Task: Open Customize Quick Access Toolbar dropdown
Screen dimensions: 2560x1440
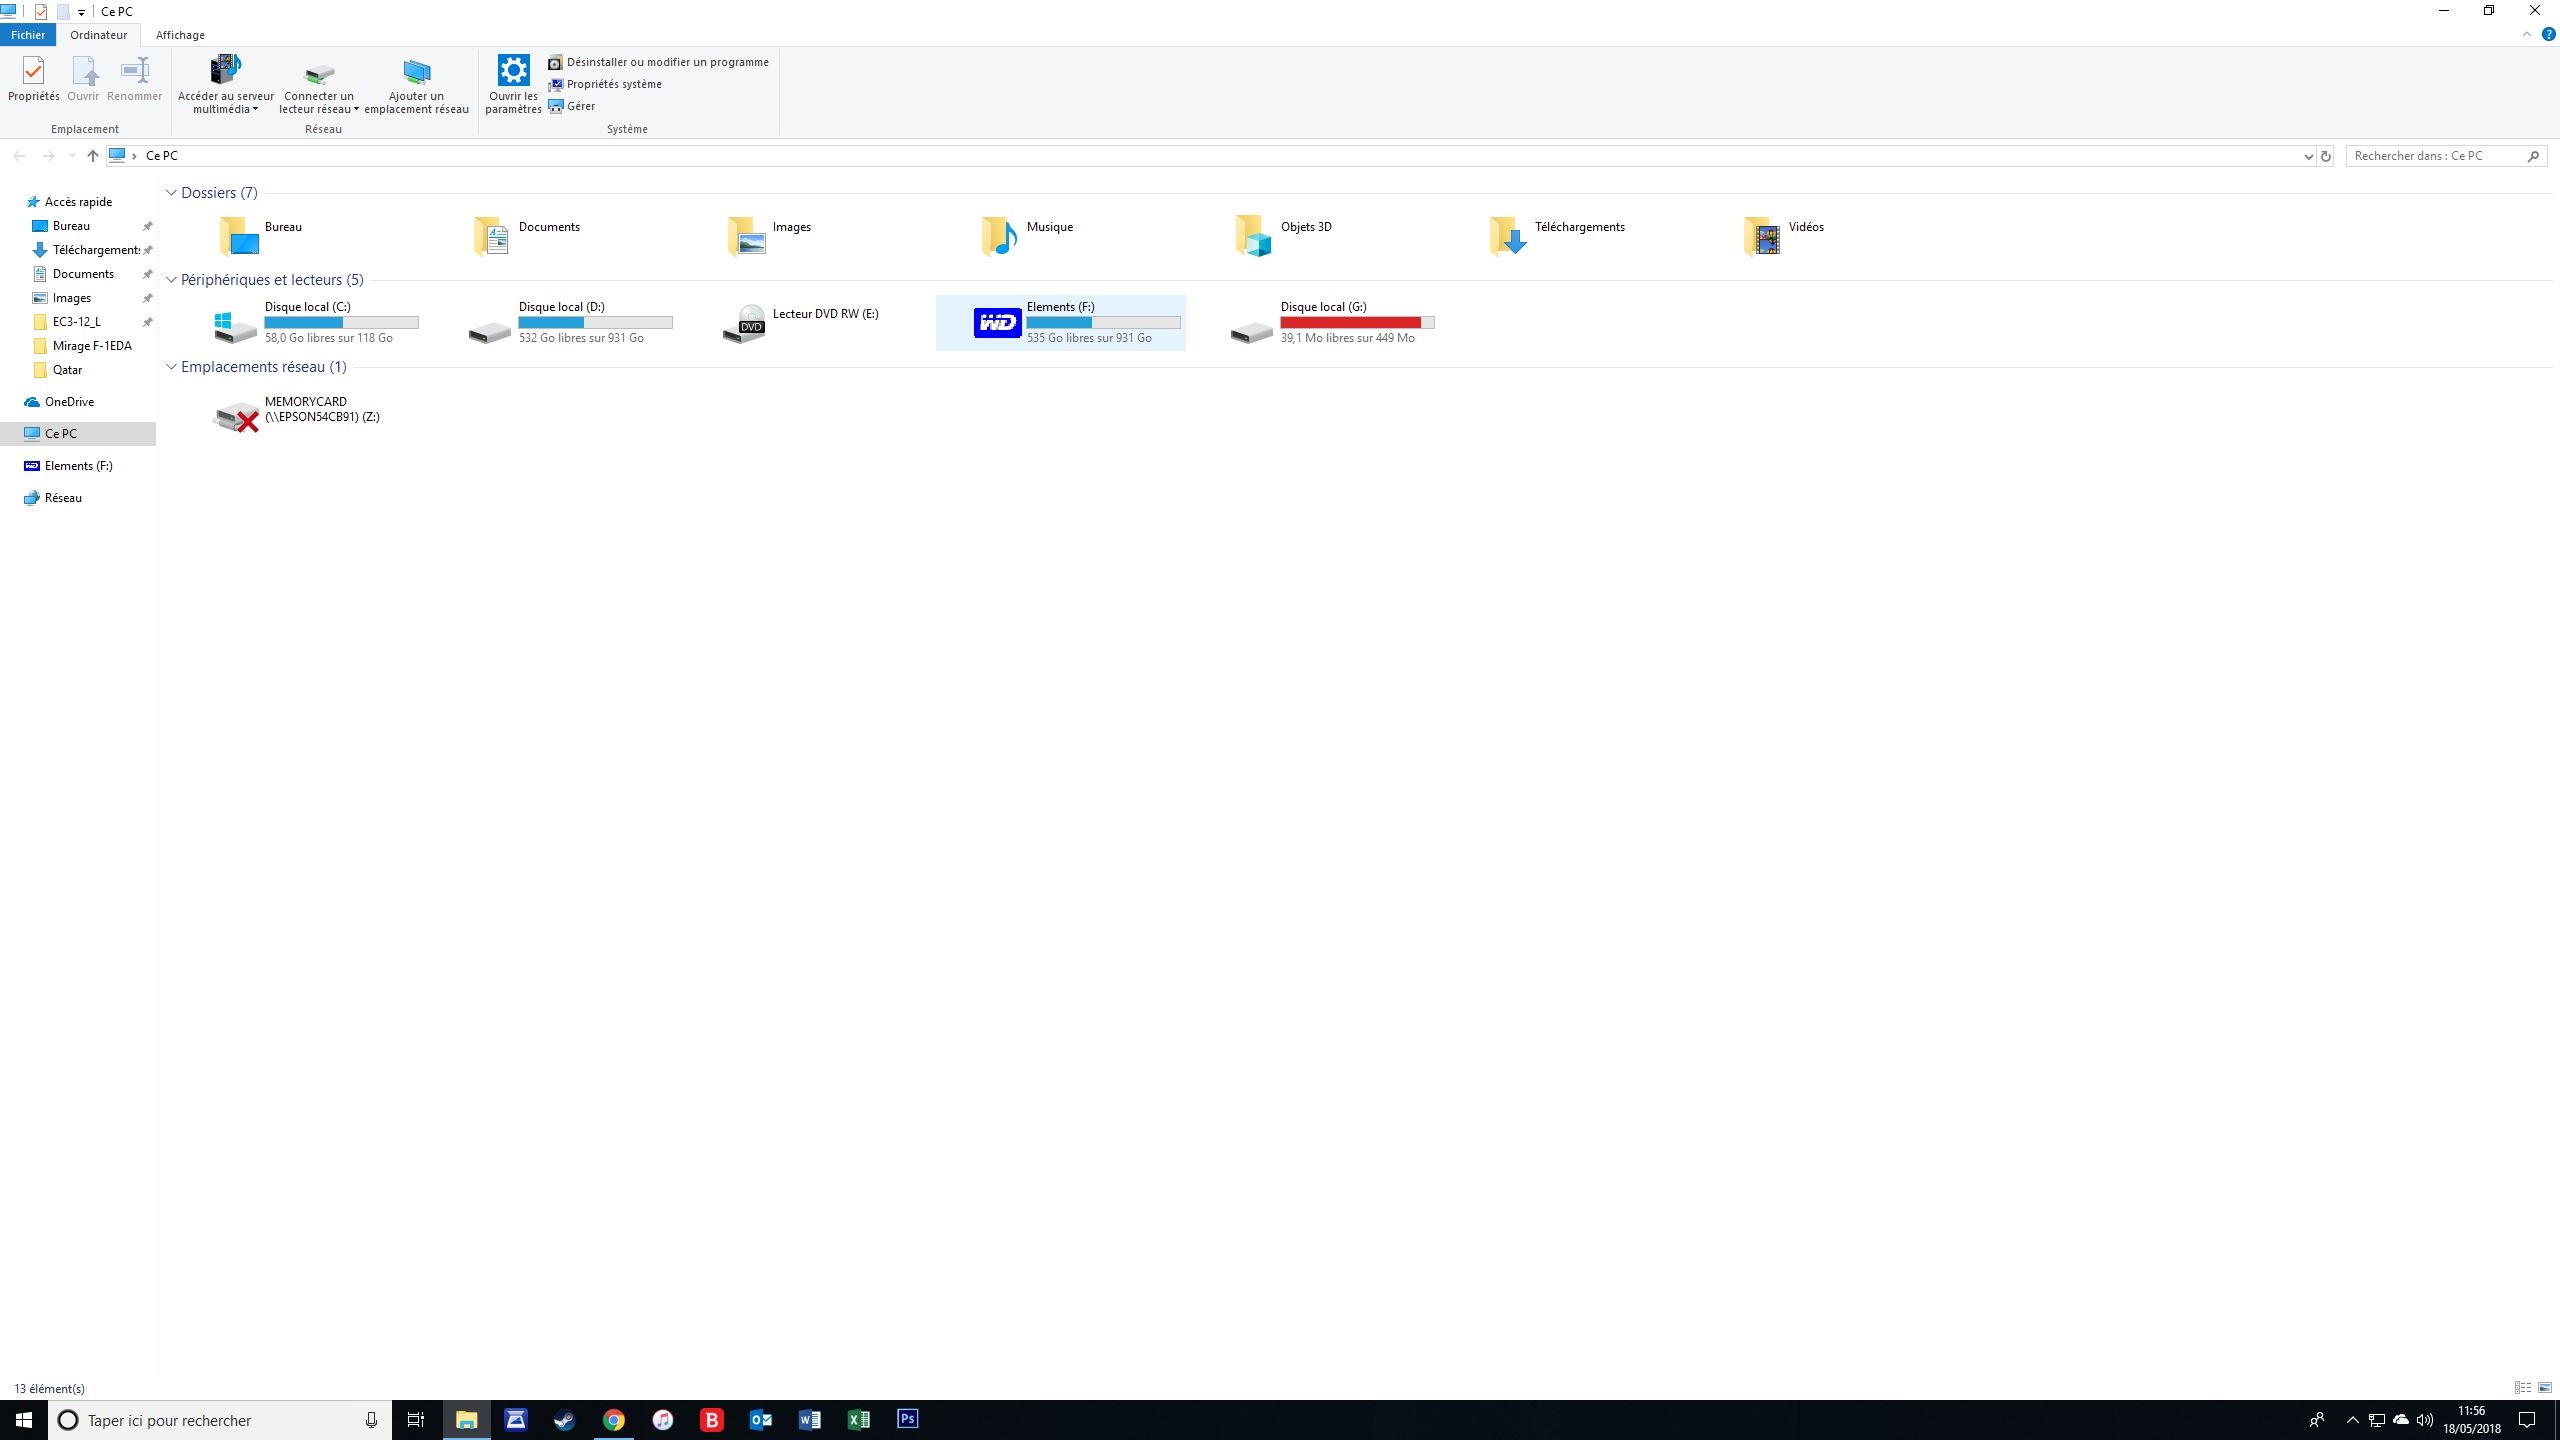Action: [81, 12]
